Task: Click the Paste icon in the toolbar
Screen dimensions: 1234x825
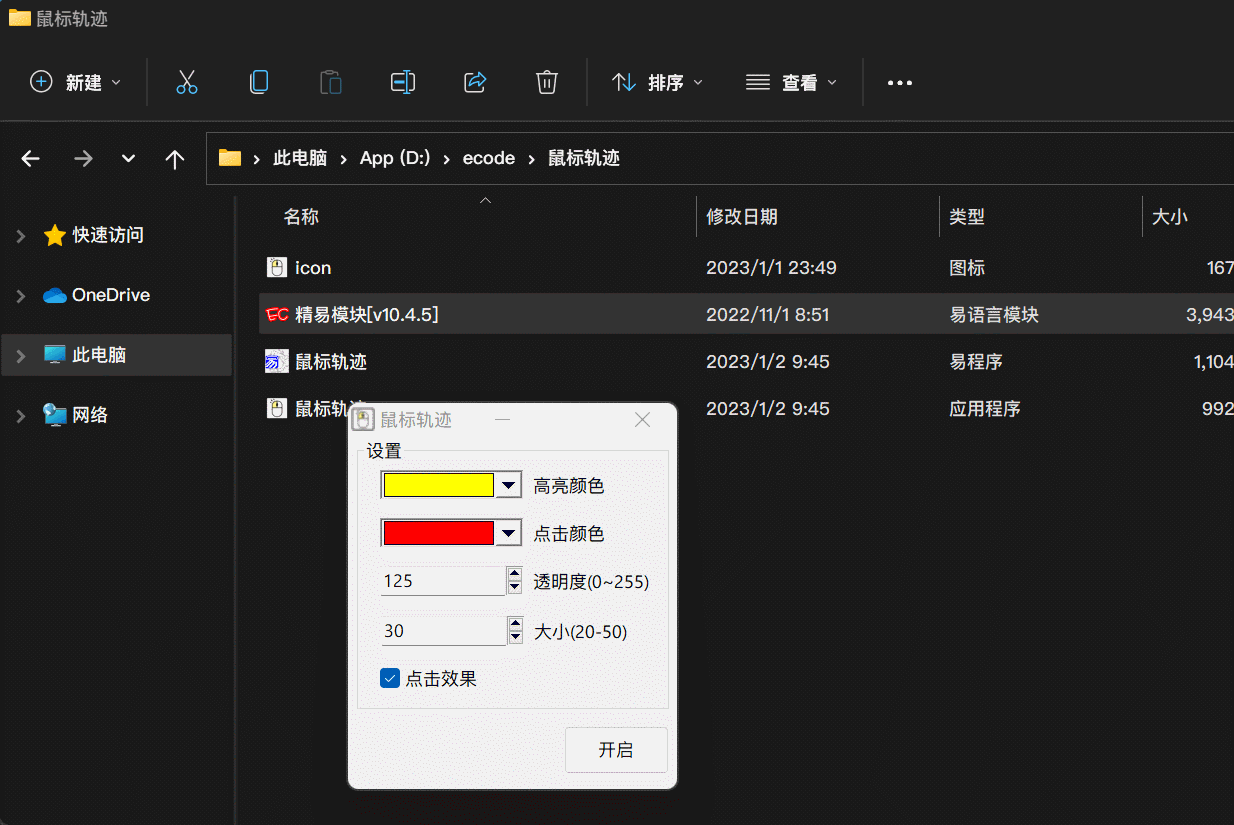Action: (x=331, y=82)
